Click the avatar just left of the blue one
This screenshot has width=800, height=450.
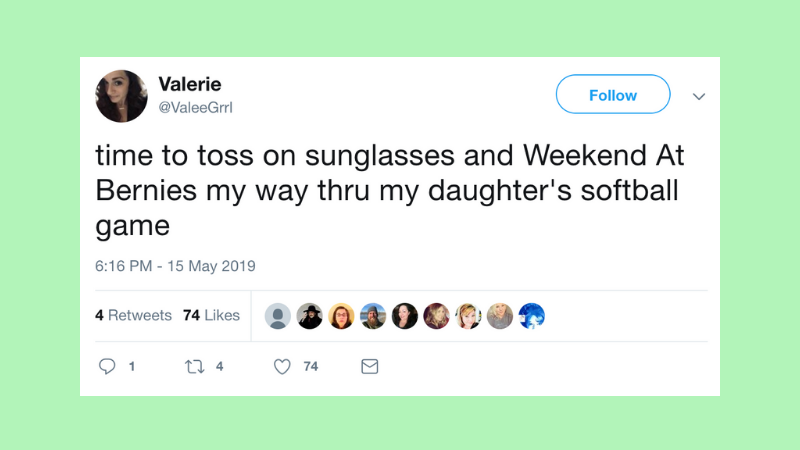coord(500,316)
